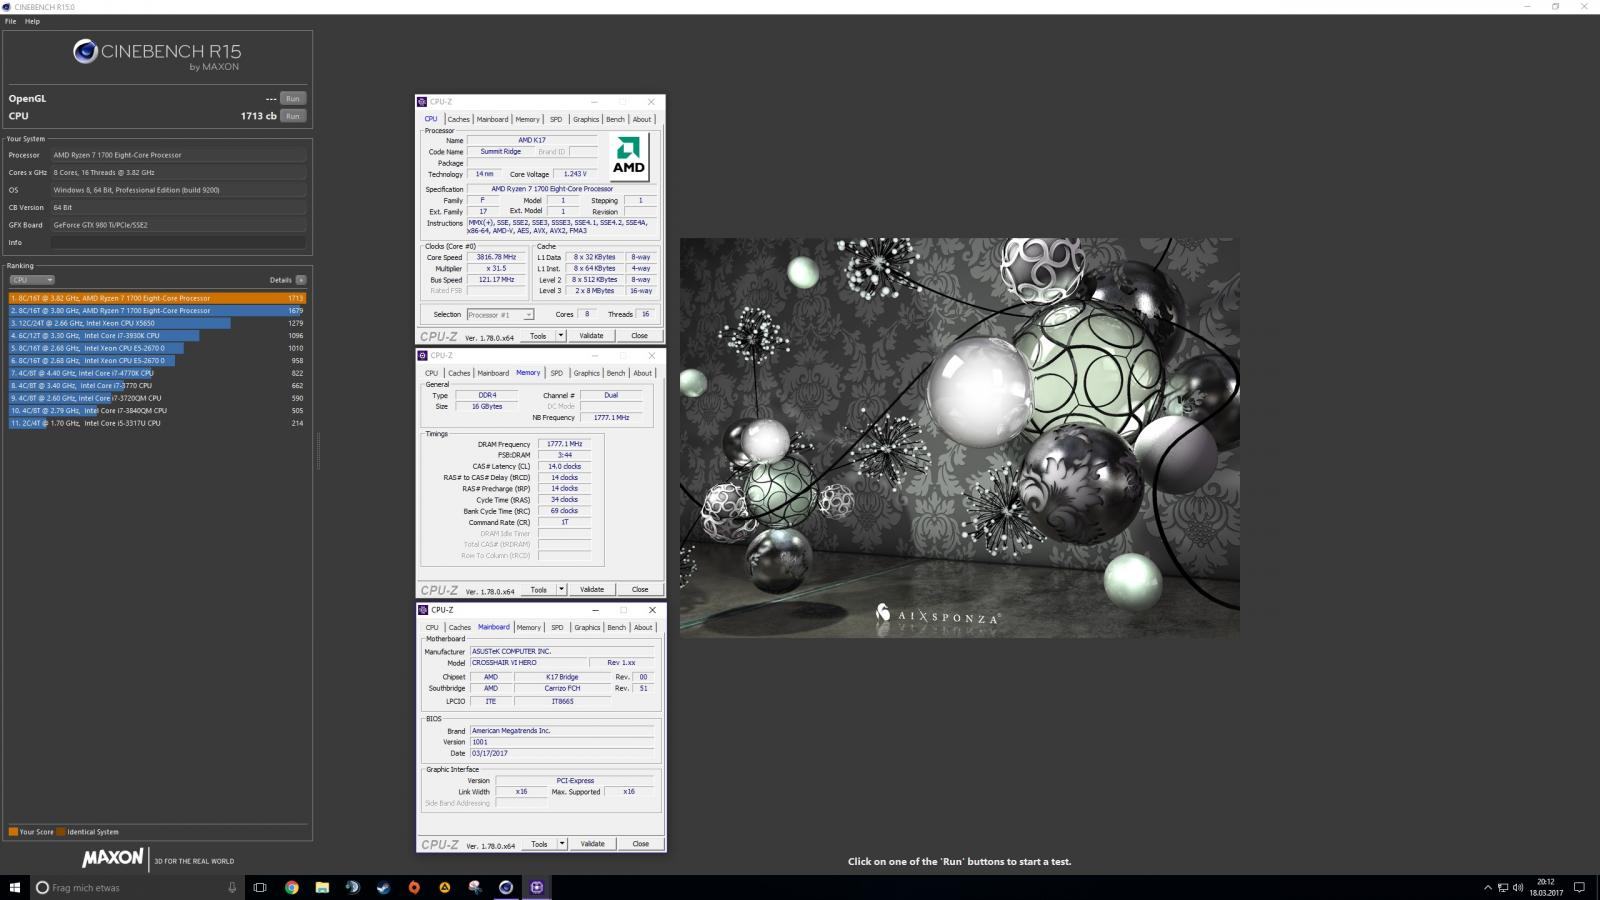Image resolution: width=1600 pixels, height=900 pixels.
Task: Show hidden system tray icons
Action: 1487,887
